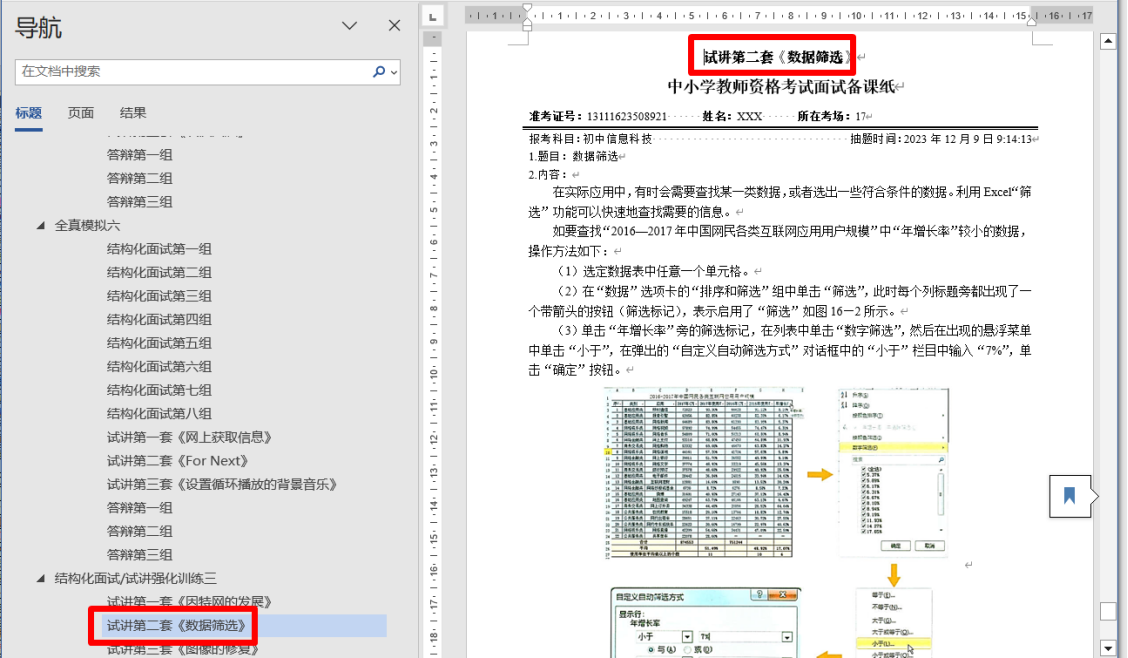Click the blue bookmark icon at right edge

(x=1069, y=495)
